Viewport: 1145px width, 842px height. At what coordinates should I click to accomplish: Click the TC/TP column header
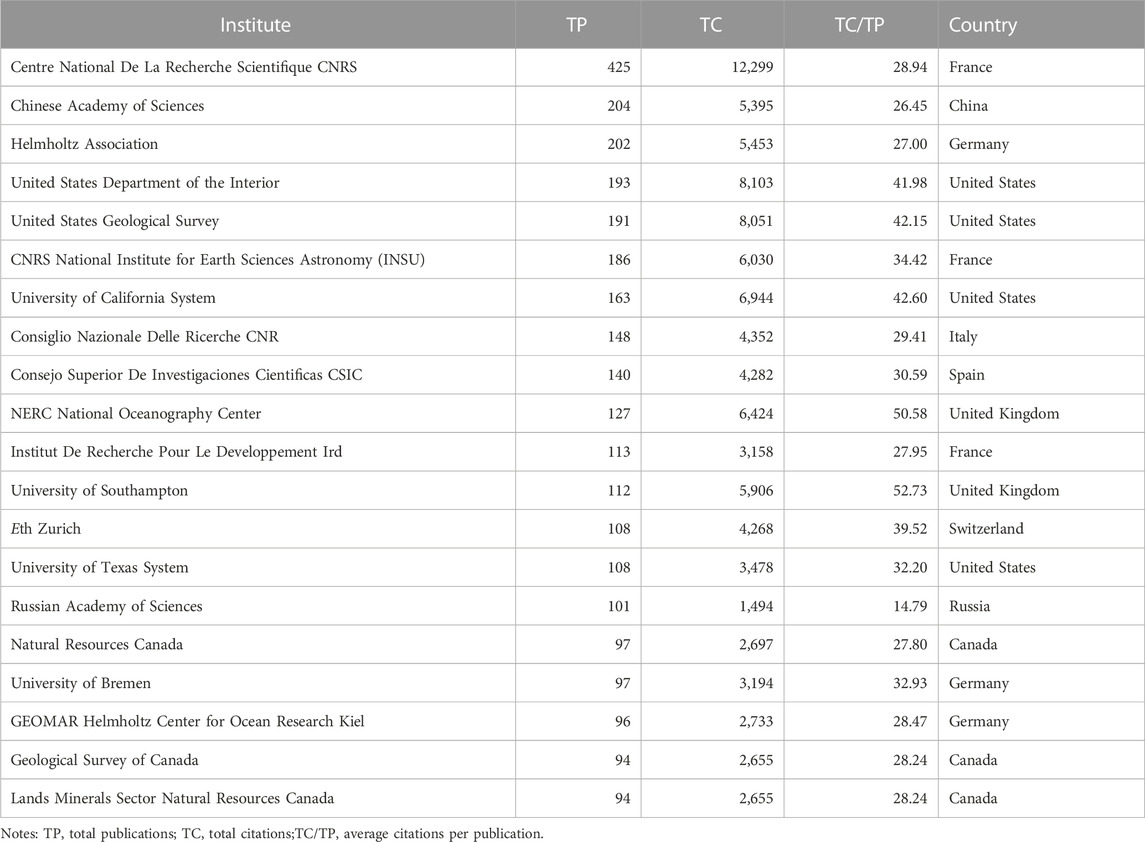[x=859, y=25]
